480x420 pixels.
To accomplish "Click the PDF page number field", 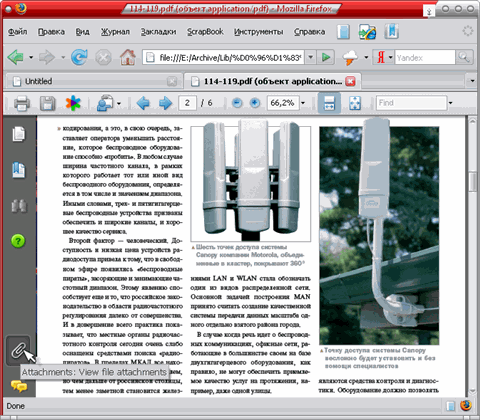I will pos(187,103).
